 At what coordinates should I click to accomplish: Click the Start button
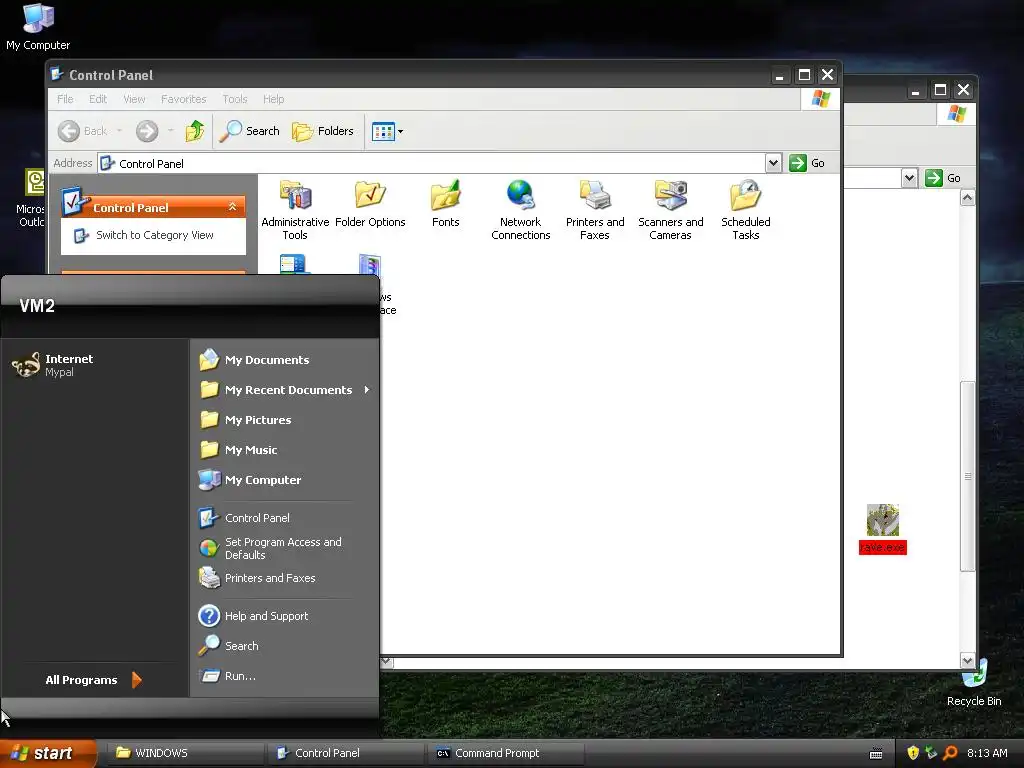point(47,753)
